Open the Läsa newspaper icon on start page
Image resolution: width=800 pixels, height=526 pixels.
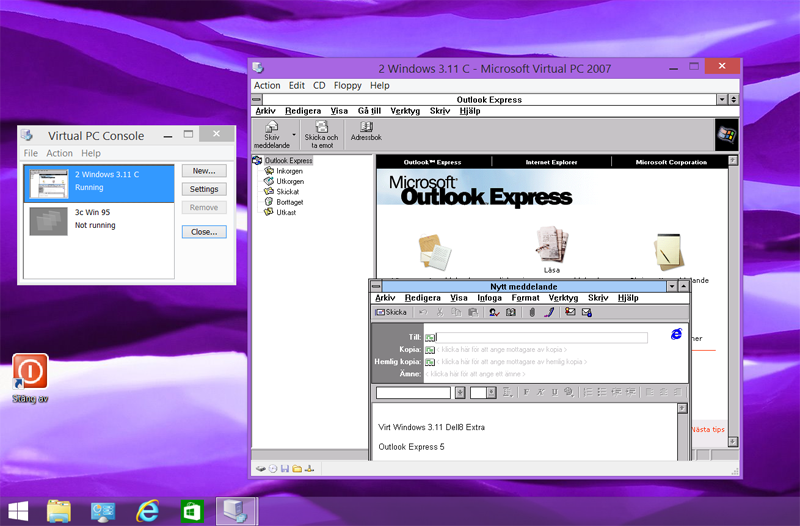tap(551, 245)
